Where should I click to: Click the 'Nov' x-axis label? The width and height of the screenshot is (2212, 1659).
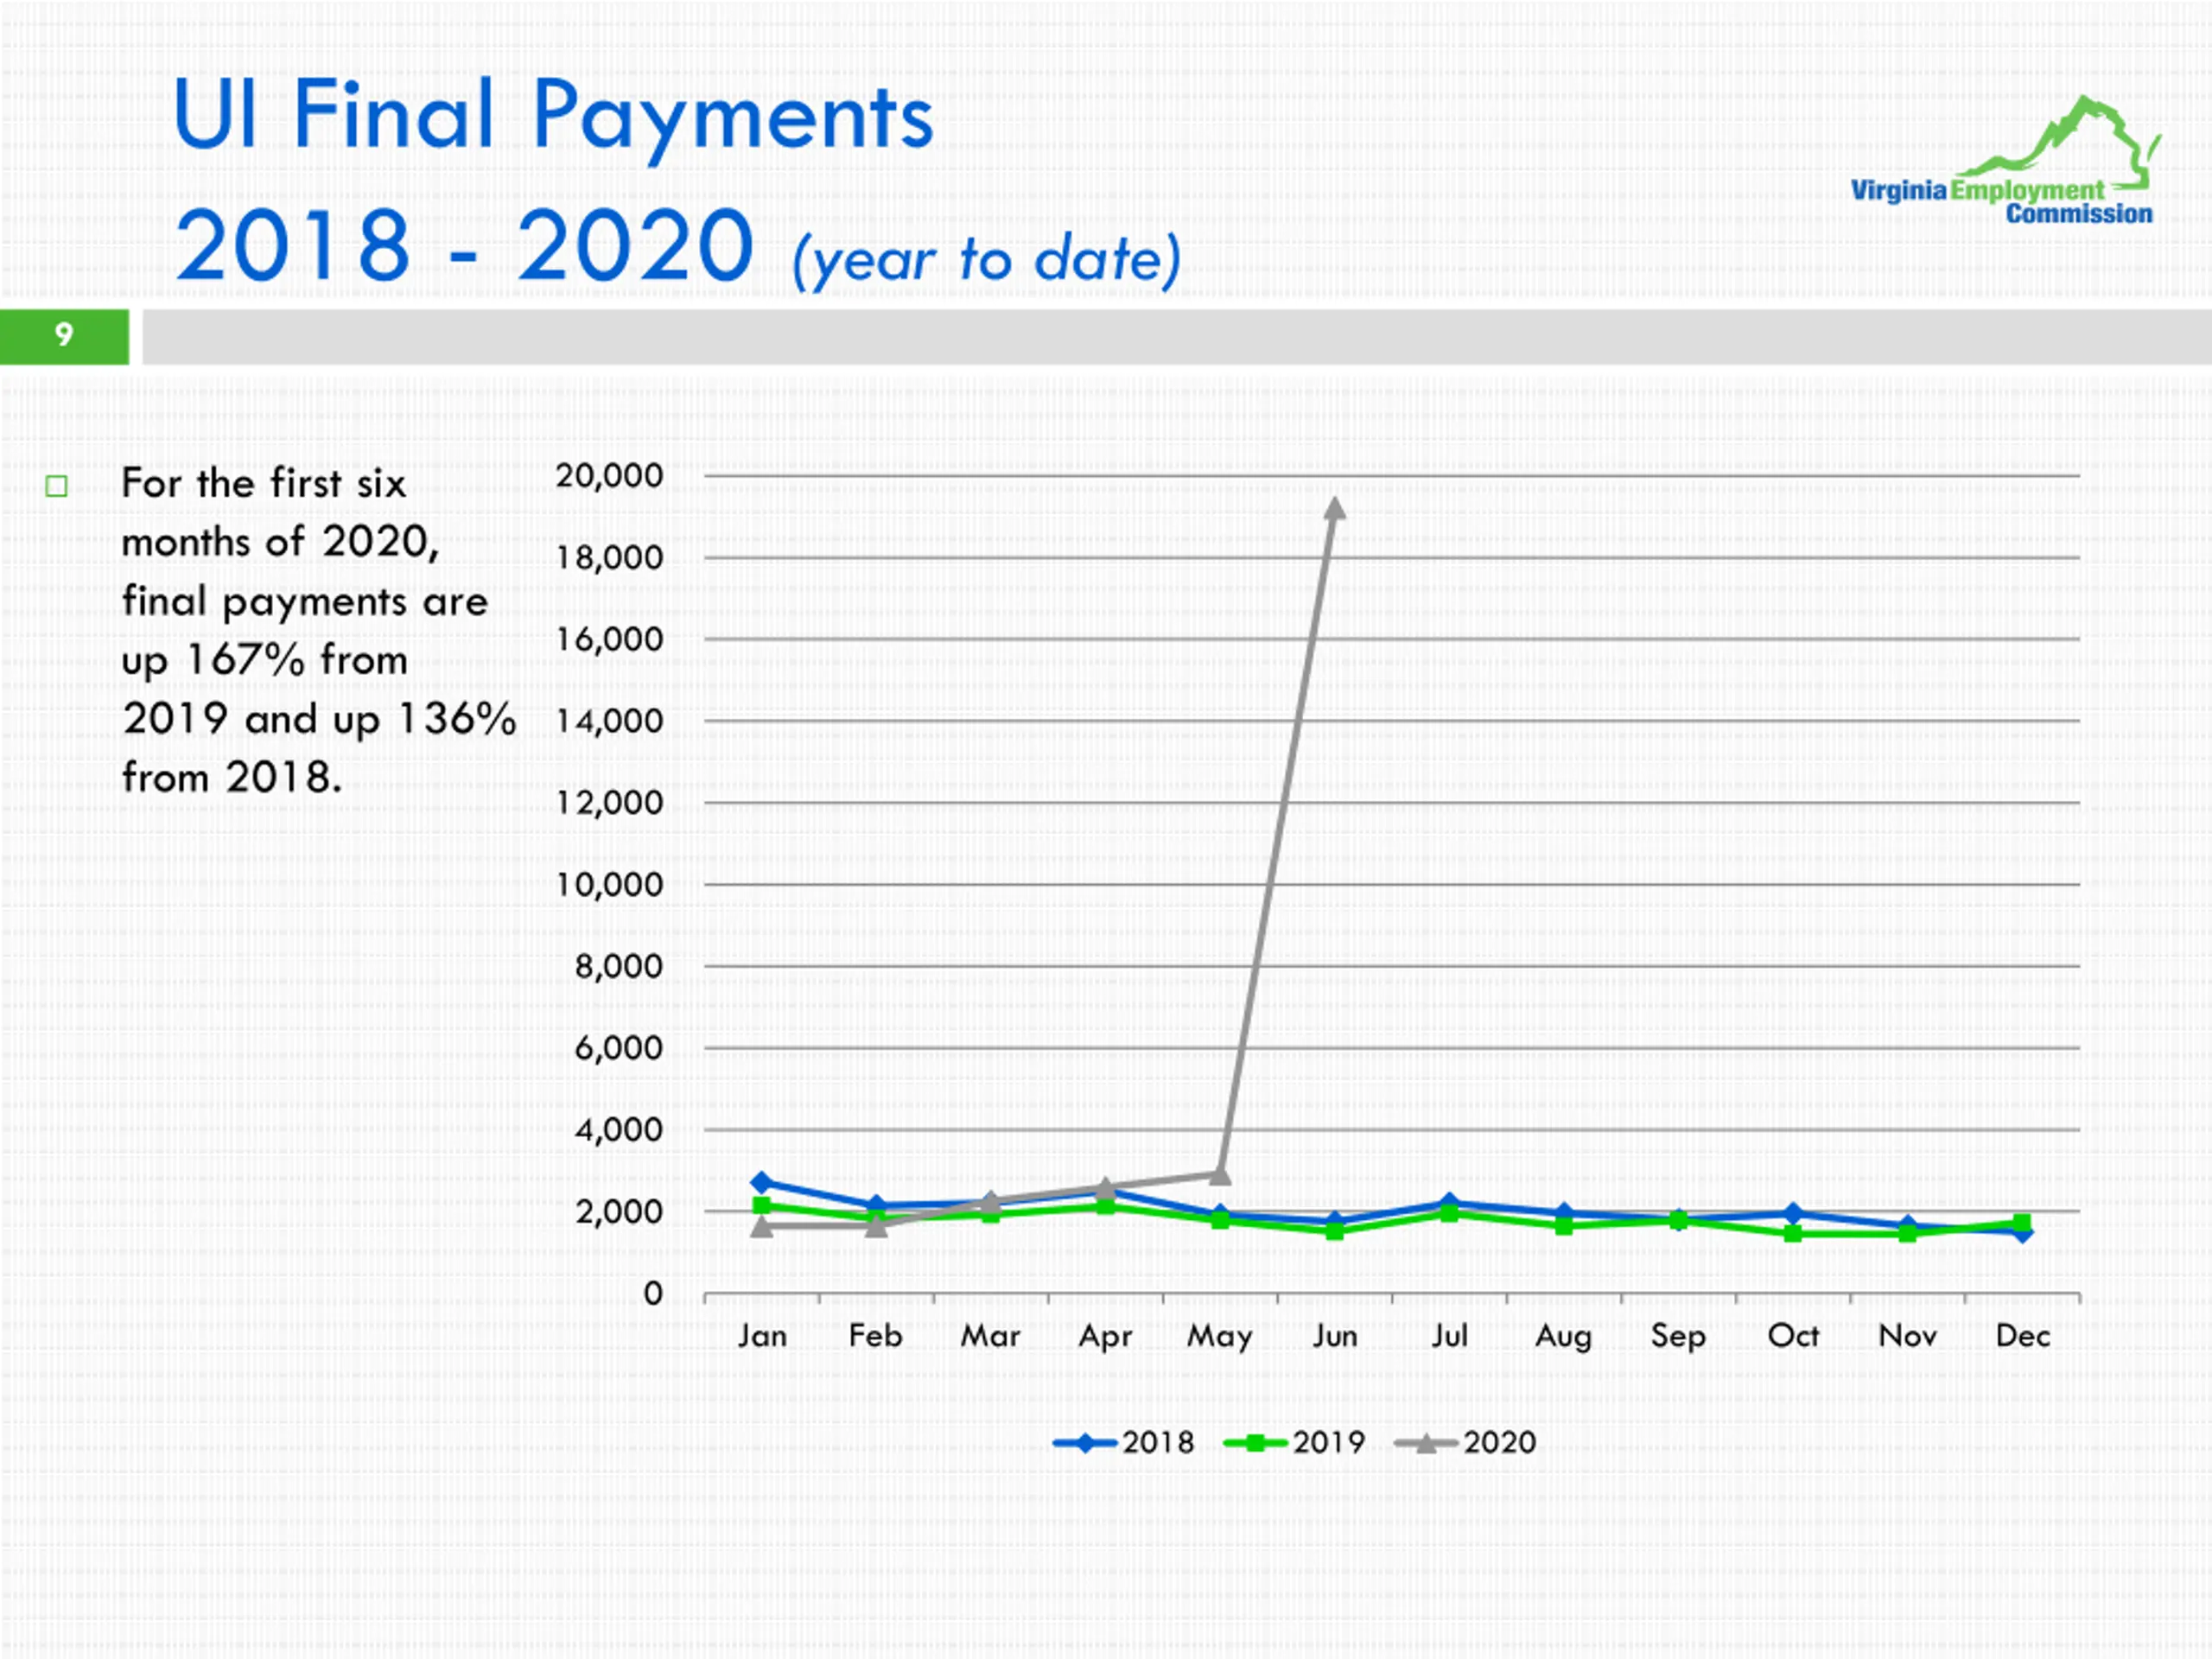1907,1336
